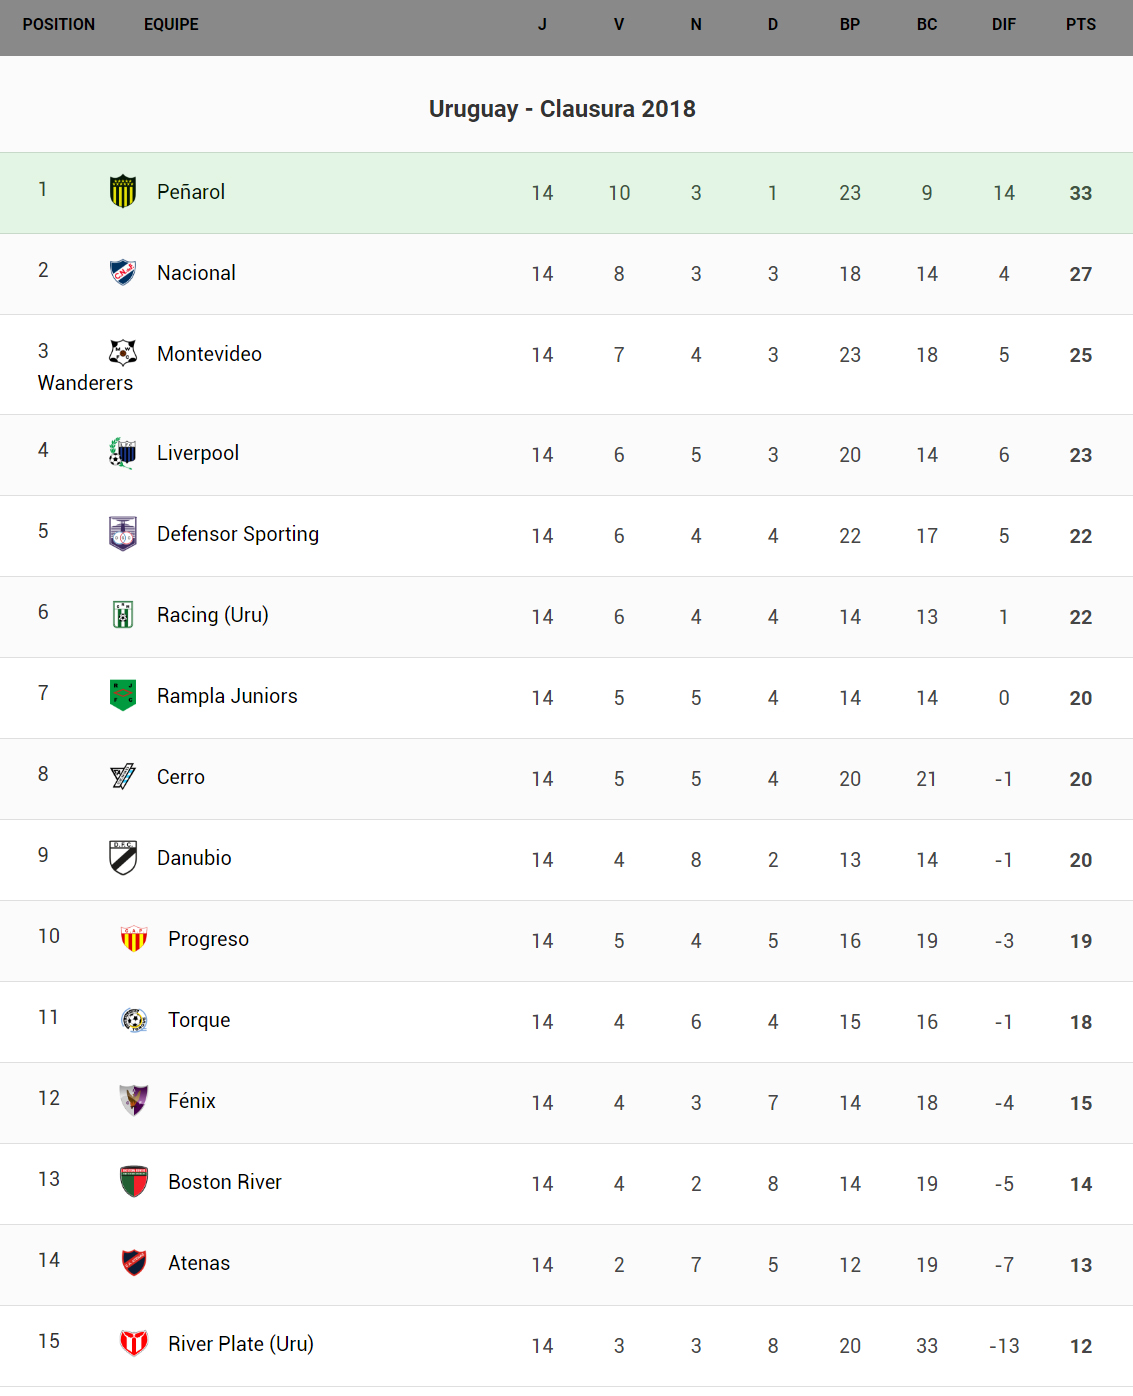Image resolution: width=1133 pixels, height=1396 pixels.
Task: Open the Racing (Uru) team link
Action: [212, 615]
